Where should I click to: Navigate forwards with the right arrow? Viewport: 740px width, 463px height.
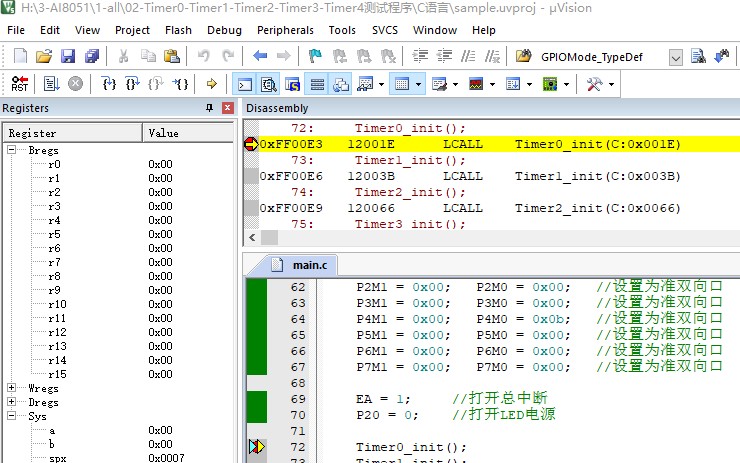click(284, 56)
